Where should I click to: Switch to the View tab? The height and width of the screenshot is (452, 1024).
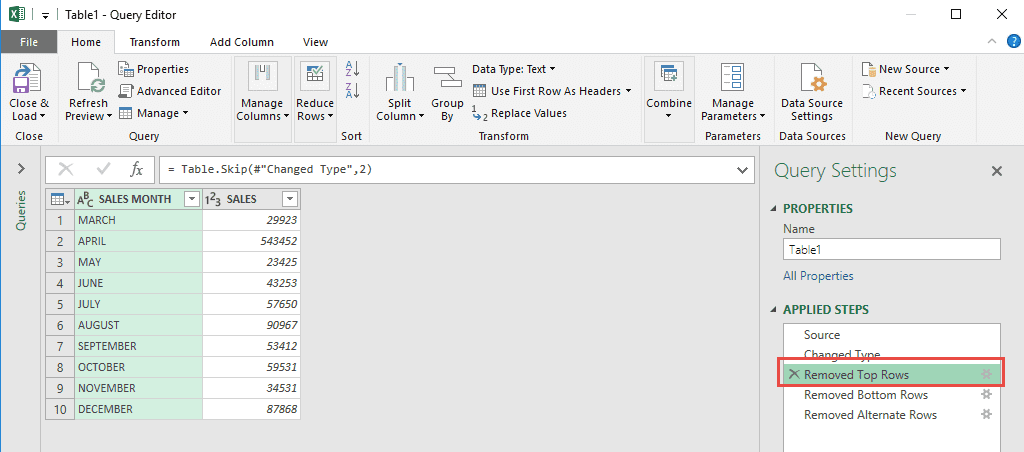coord(315,42)
